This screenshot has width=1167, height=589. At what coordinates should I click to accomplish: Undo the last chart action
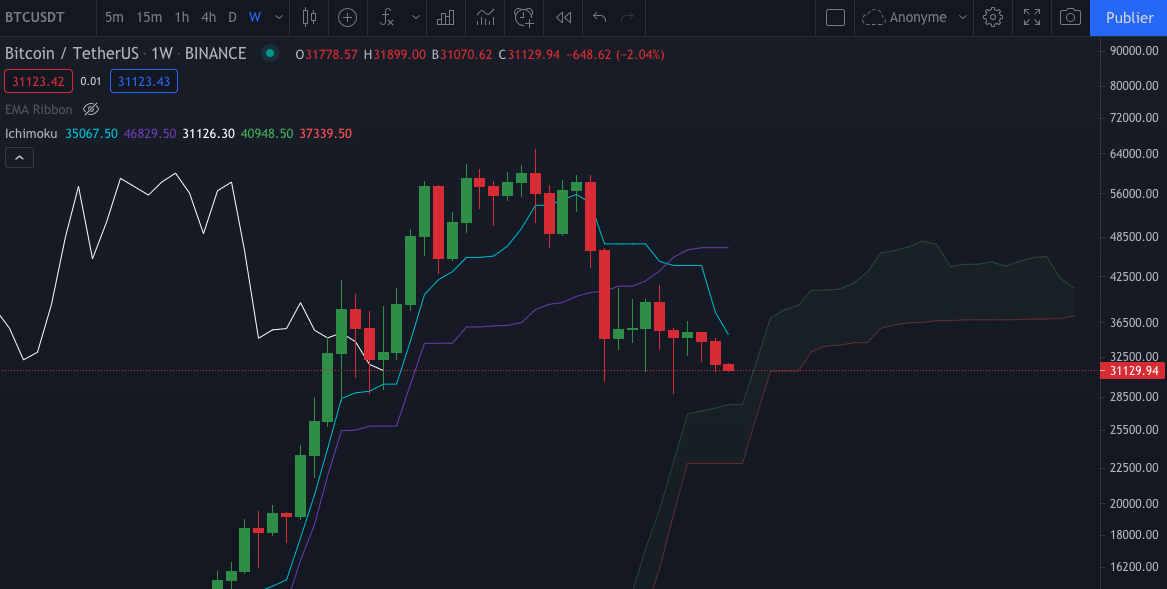click(x=598, y=17)
